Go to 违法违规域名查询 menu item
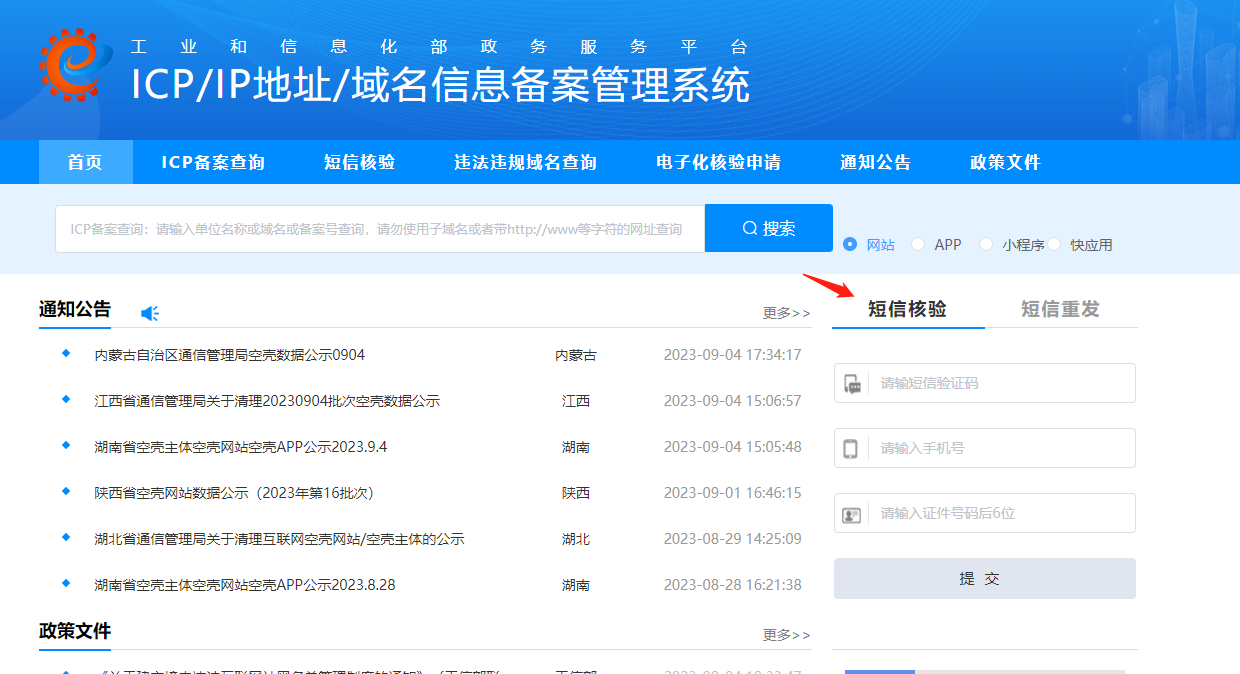Screen dimensions: 1240x674 pyautogui.click(x=526, y=162)
